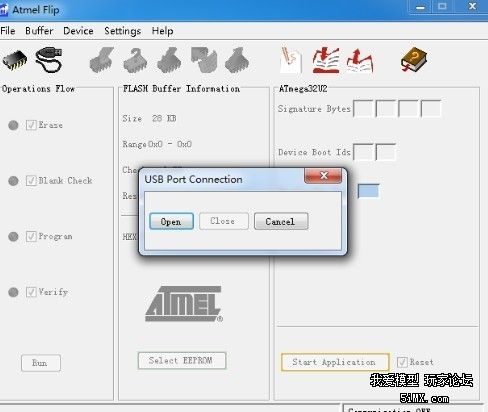Click Cancel in USB Port Connection dialog

(281, 221)
